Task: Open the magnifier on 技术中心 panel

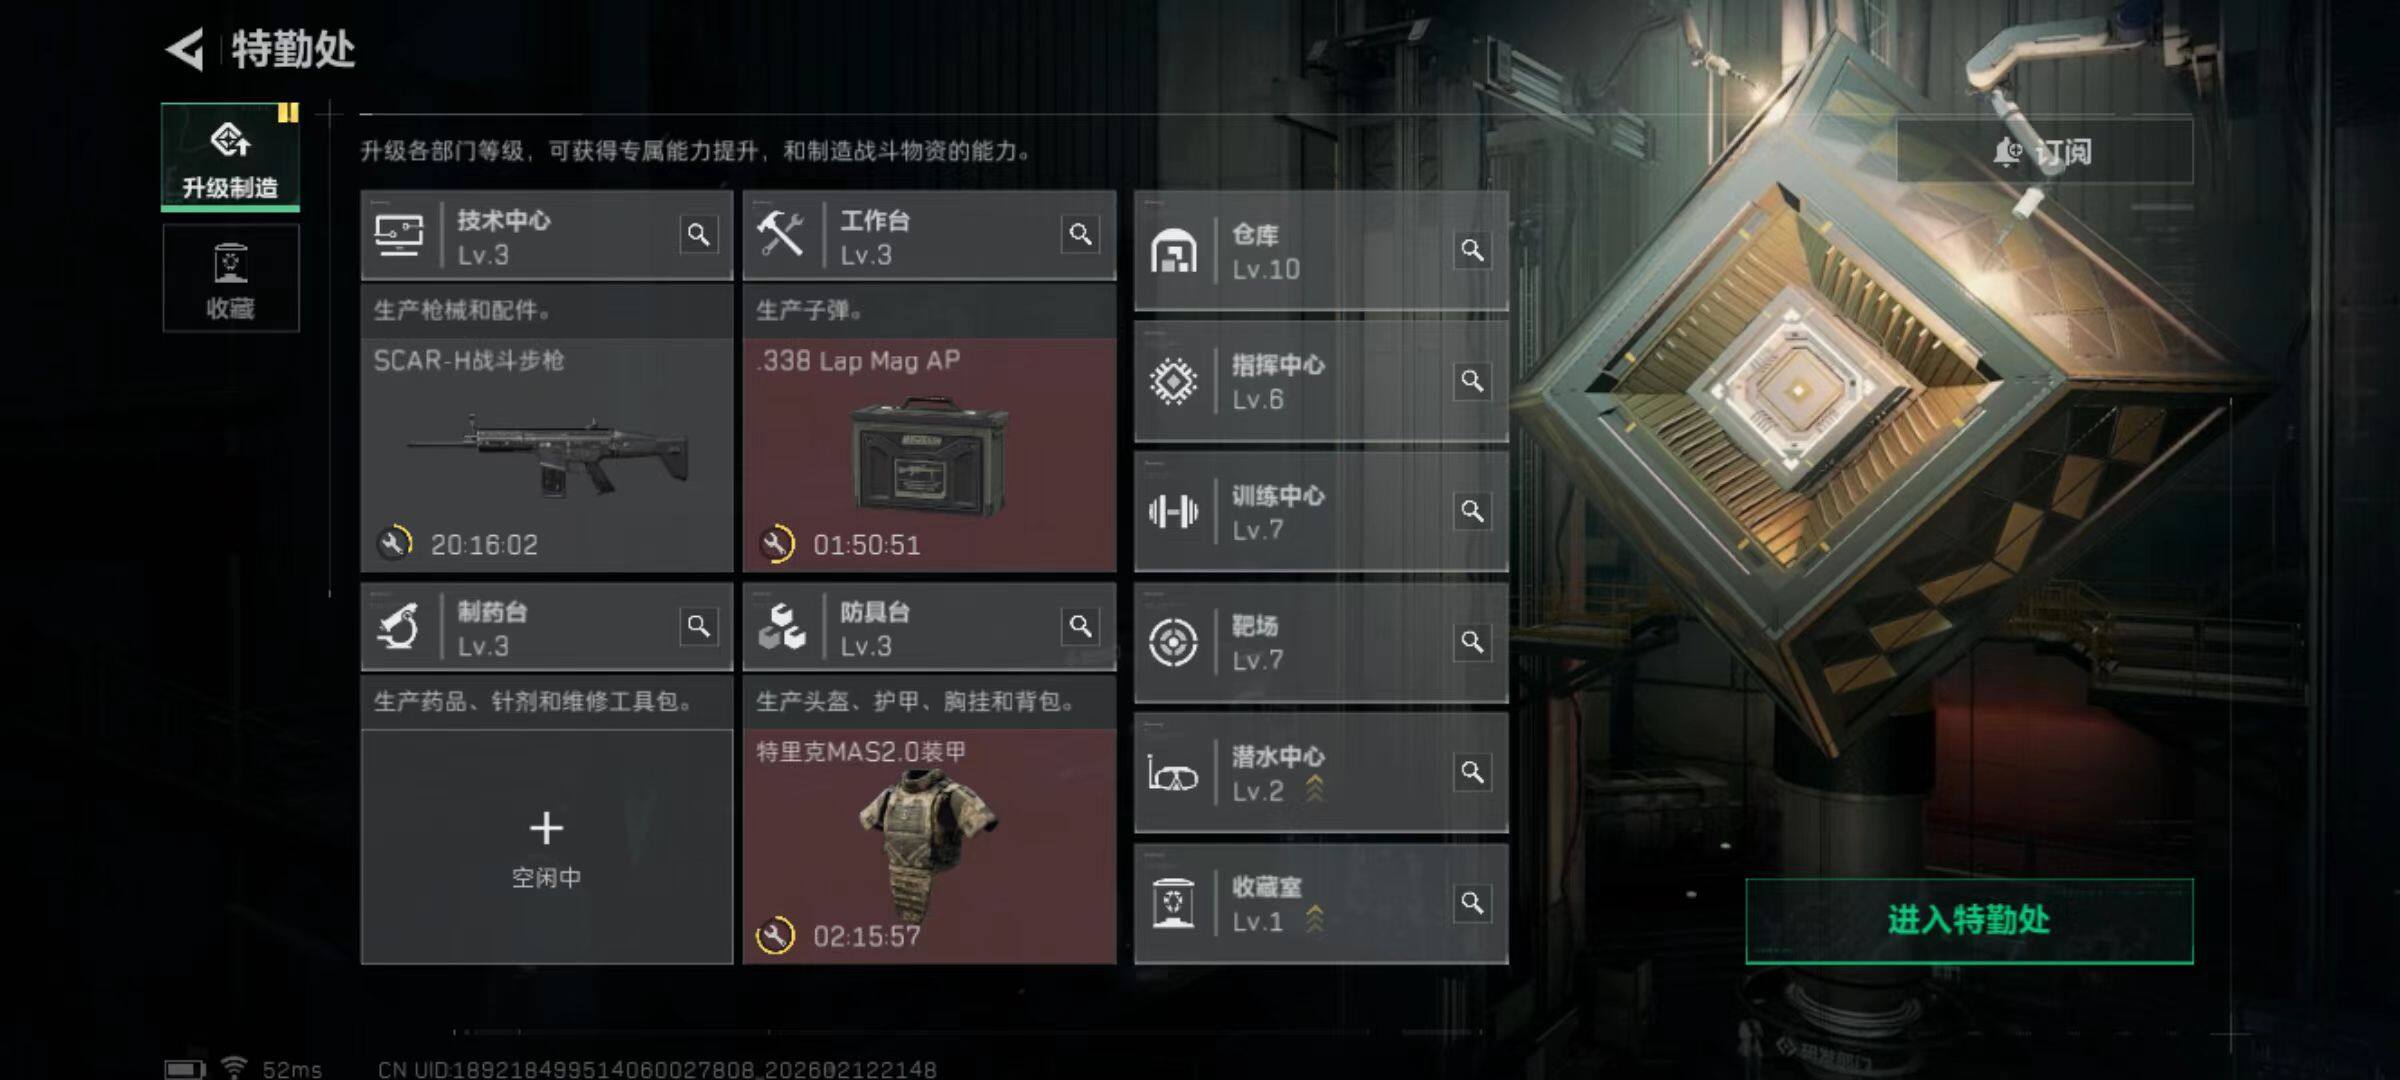Action: click(698, 235)
